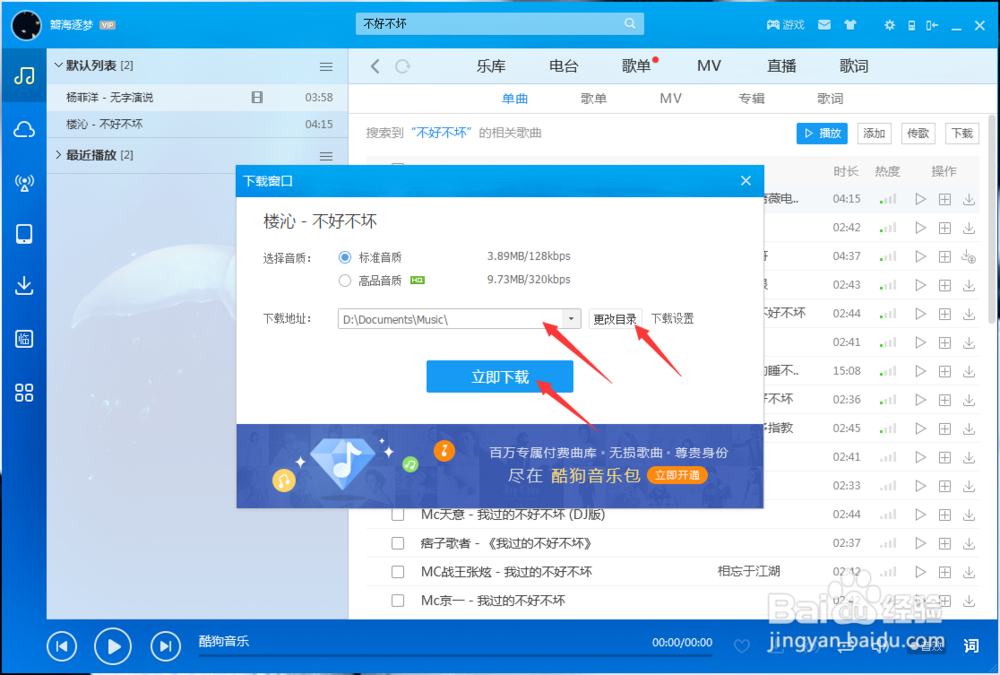Check the Mc天意 song checkbox
The width and height of the screenshot is (1000, 675).
click(397, 514)
